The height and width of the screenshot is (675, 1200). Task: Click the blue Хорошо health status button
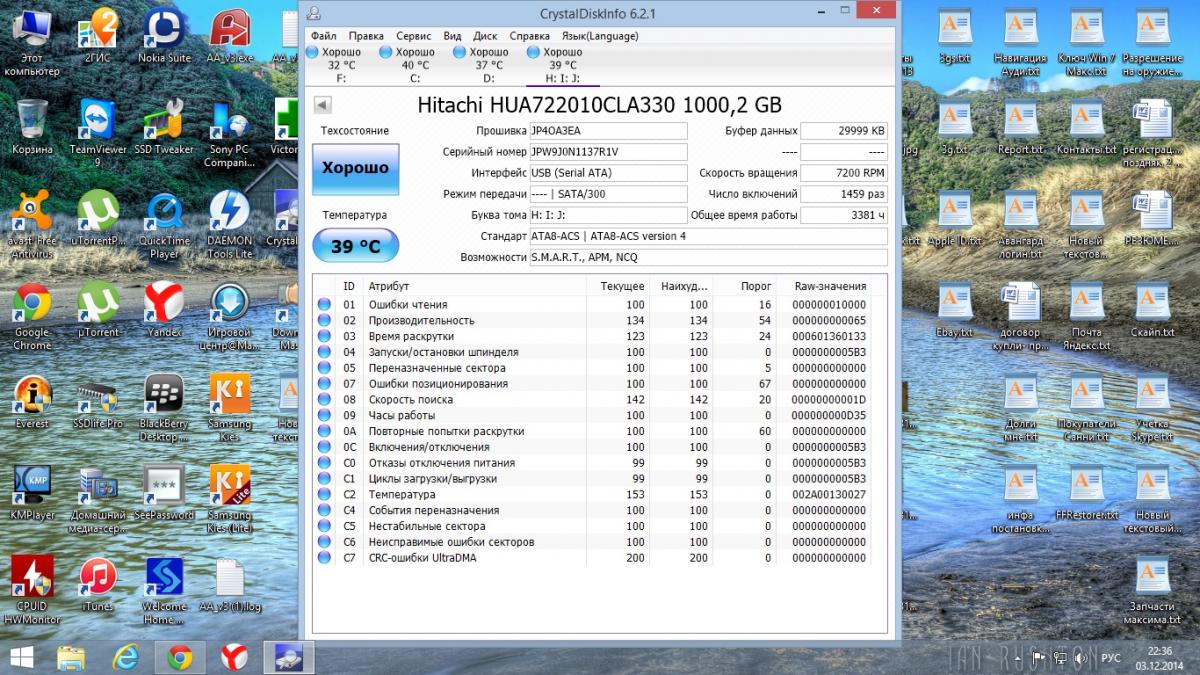[x=355, y=168]
